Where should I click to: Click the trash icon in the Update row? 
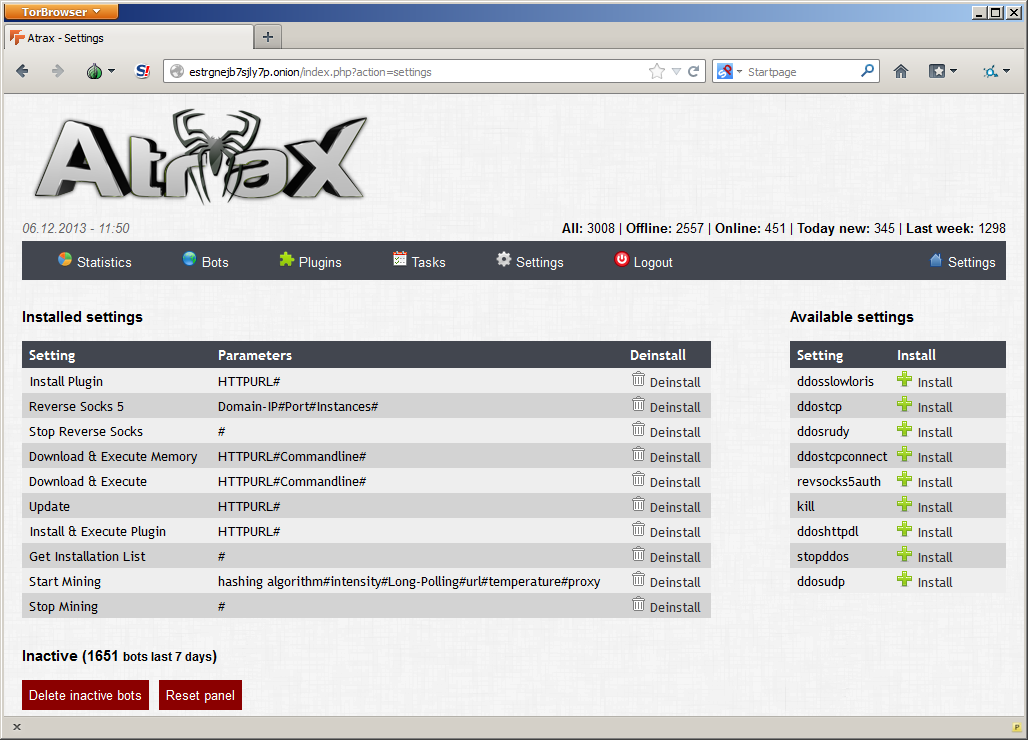click(x=638, y=505)
